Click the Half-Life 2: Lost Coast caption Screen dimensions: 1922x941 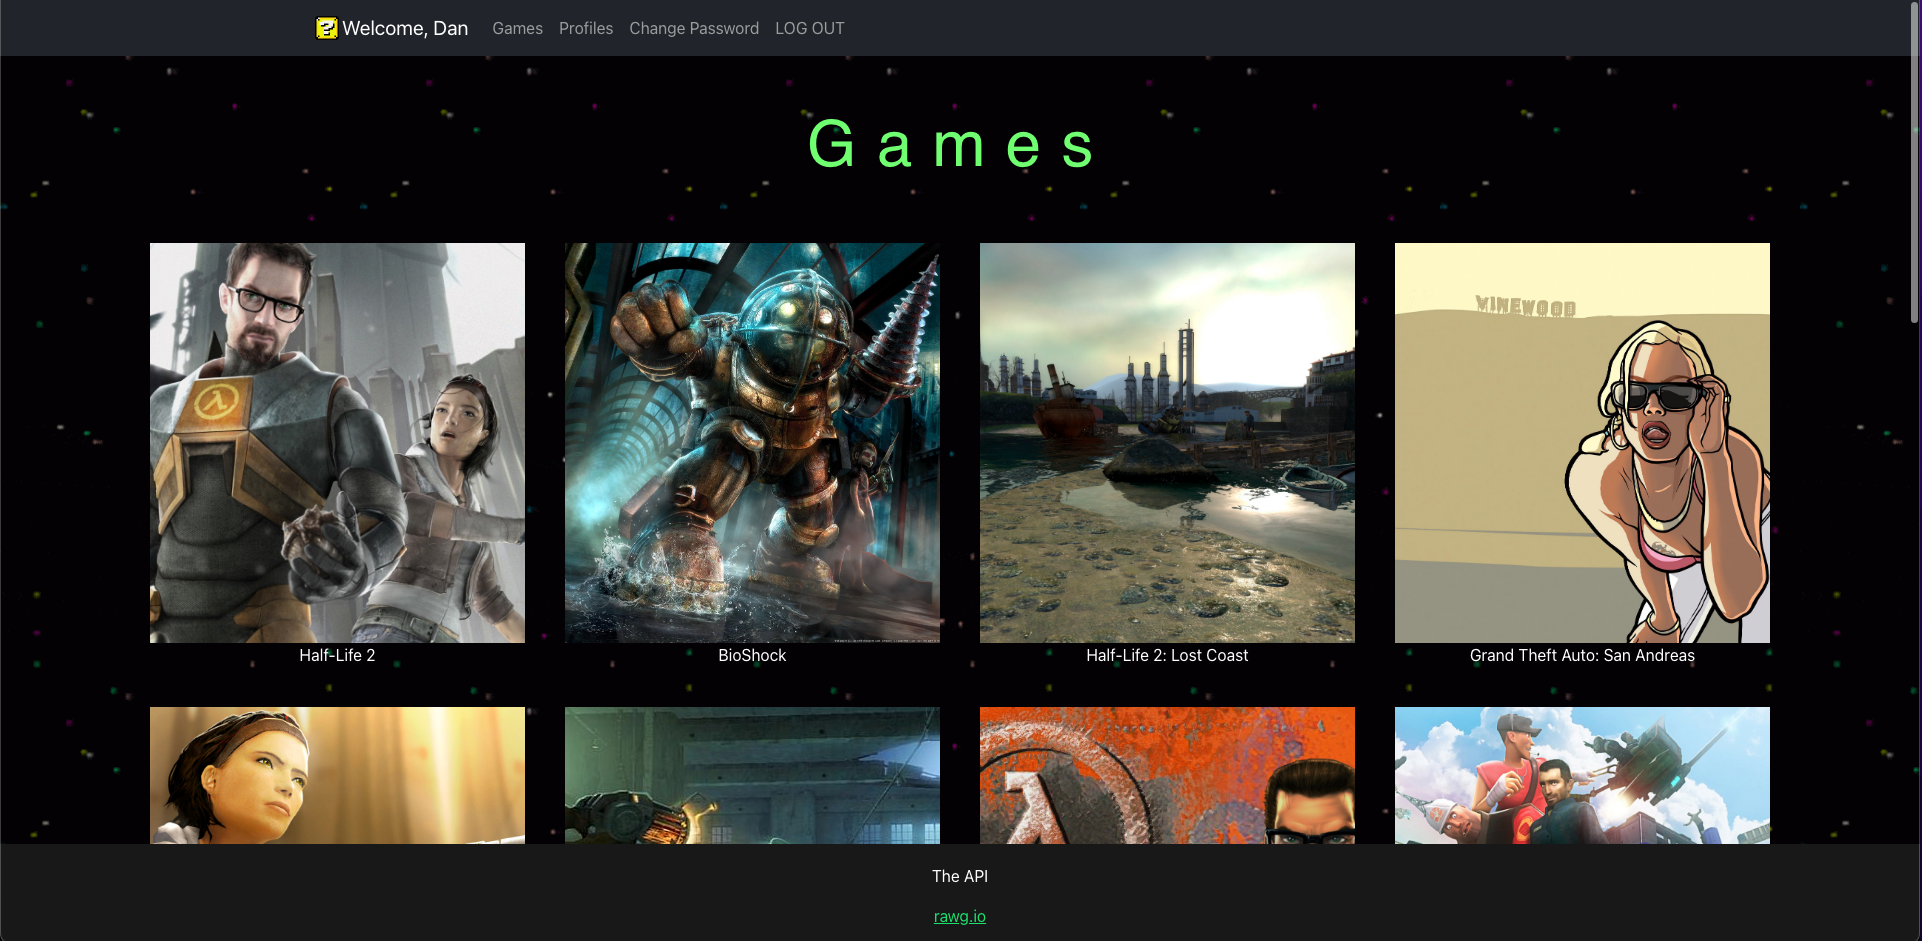point(1167,655)
